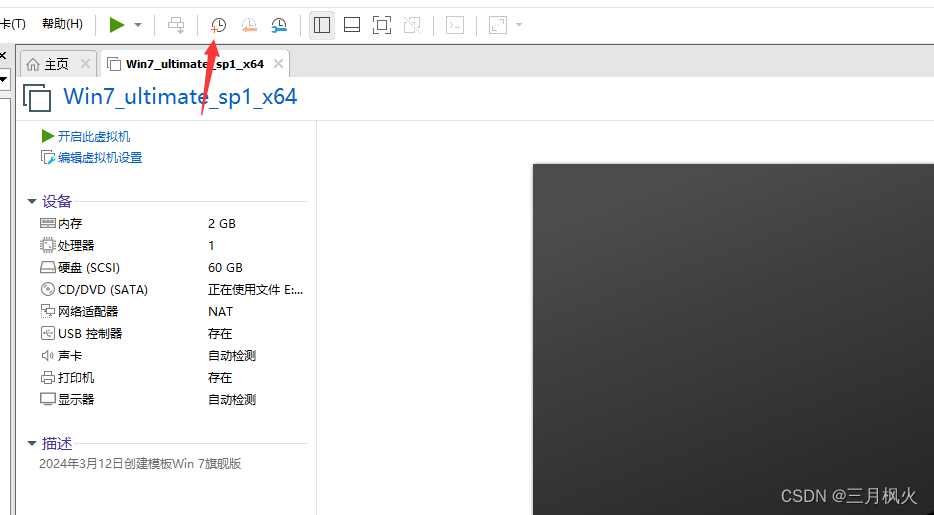This screenshot has height=515, width=934.
Task: Click 开启此虚拟机 link
Action: pyautogui.click(x=94, y=136)
